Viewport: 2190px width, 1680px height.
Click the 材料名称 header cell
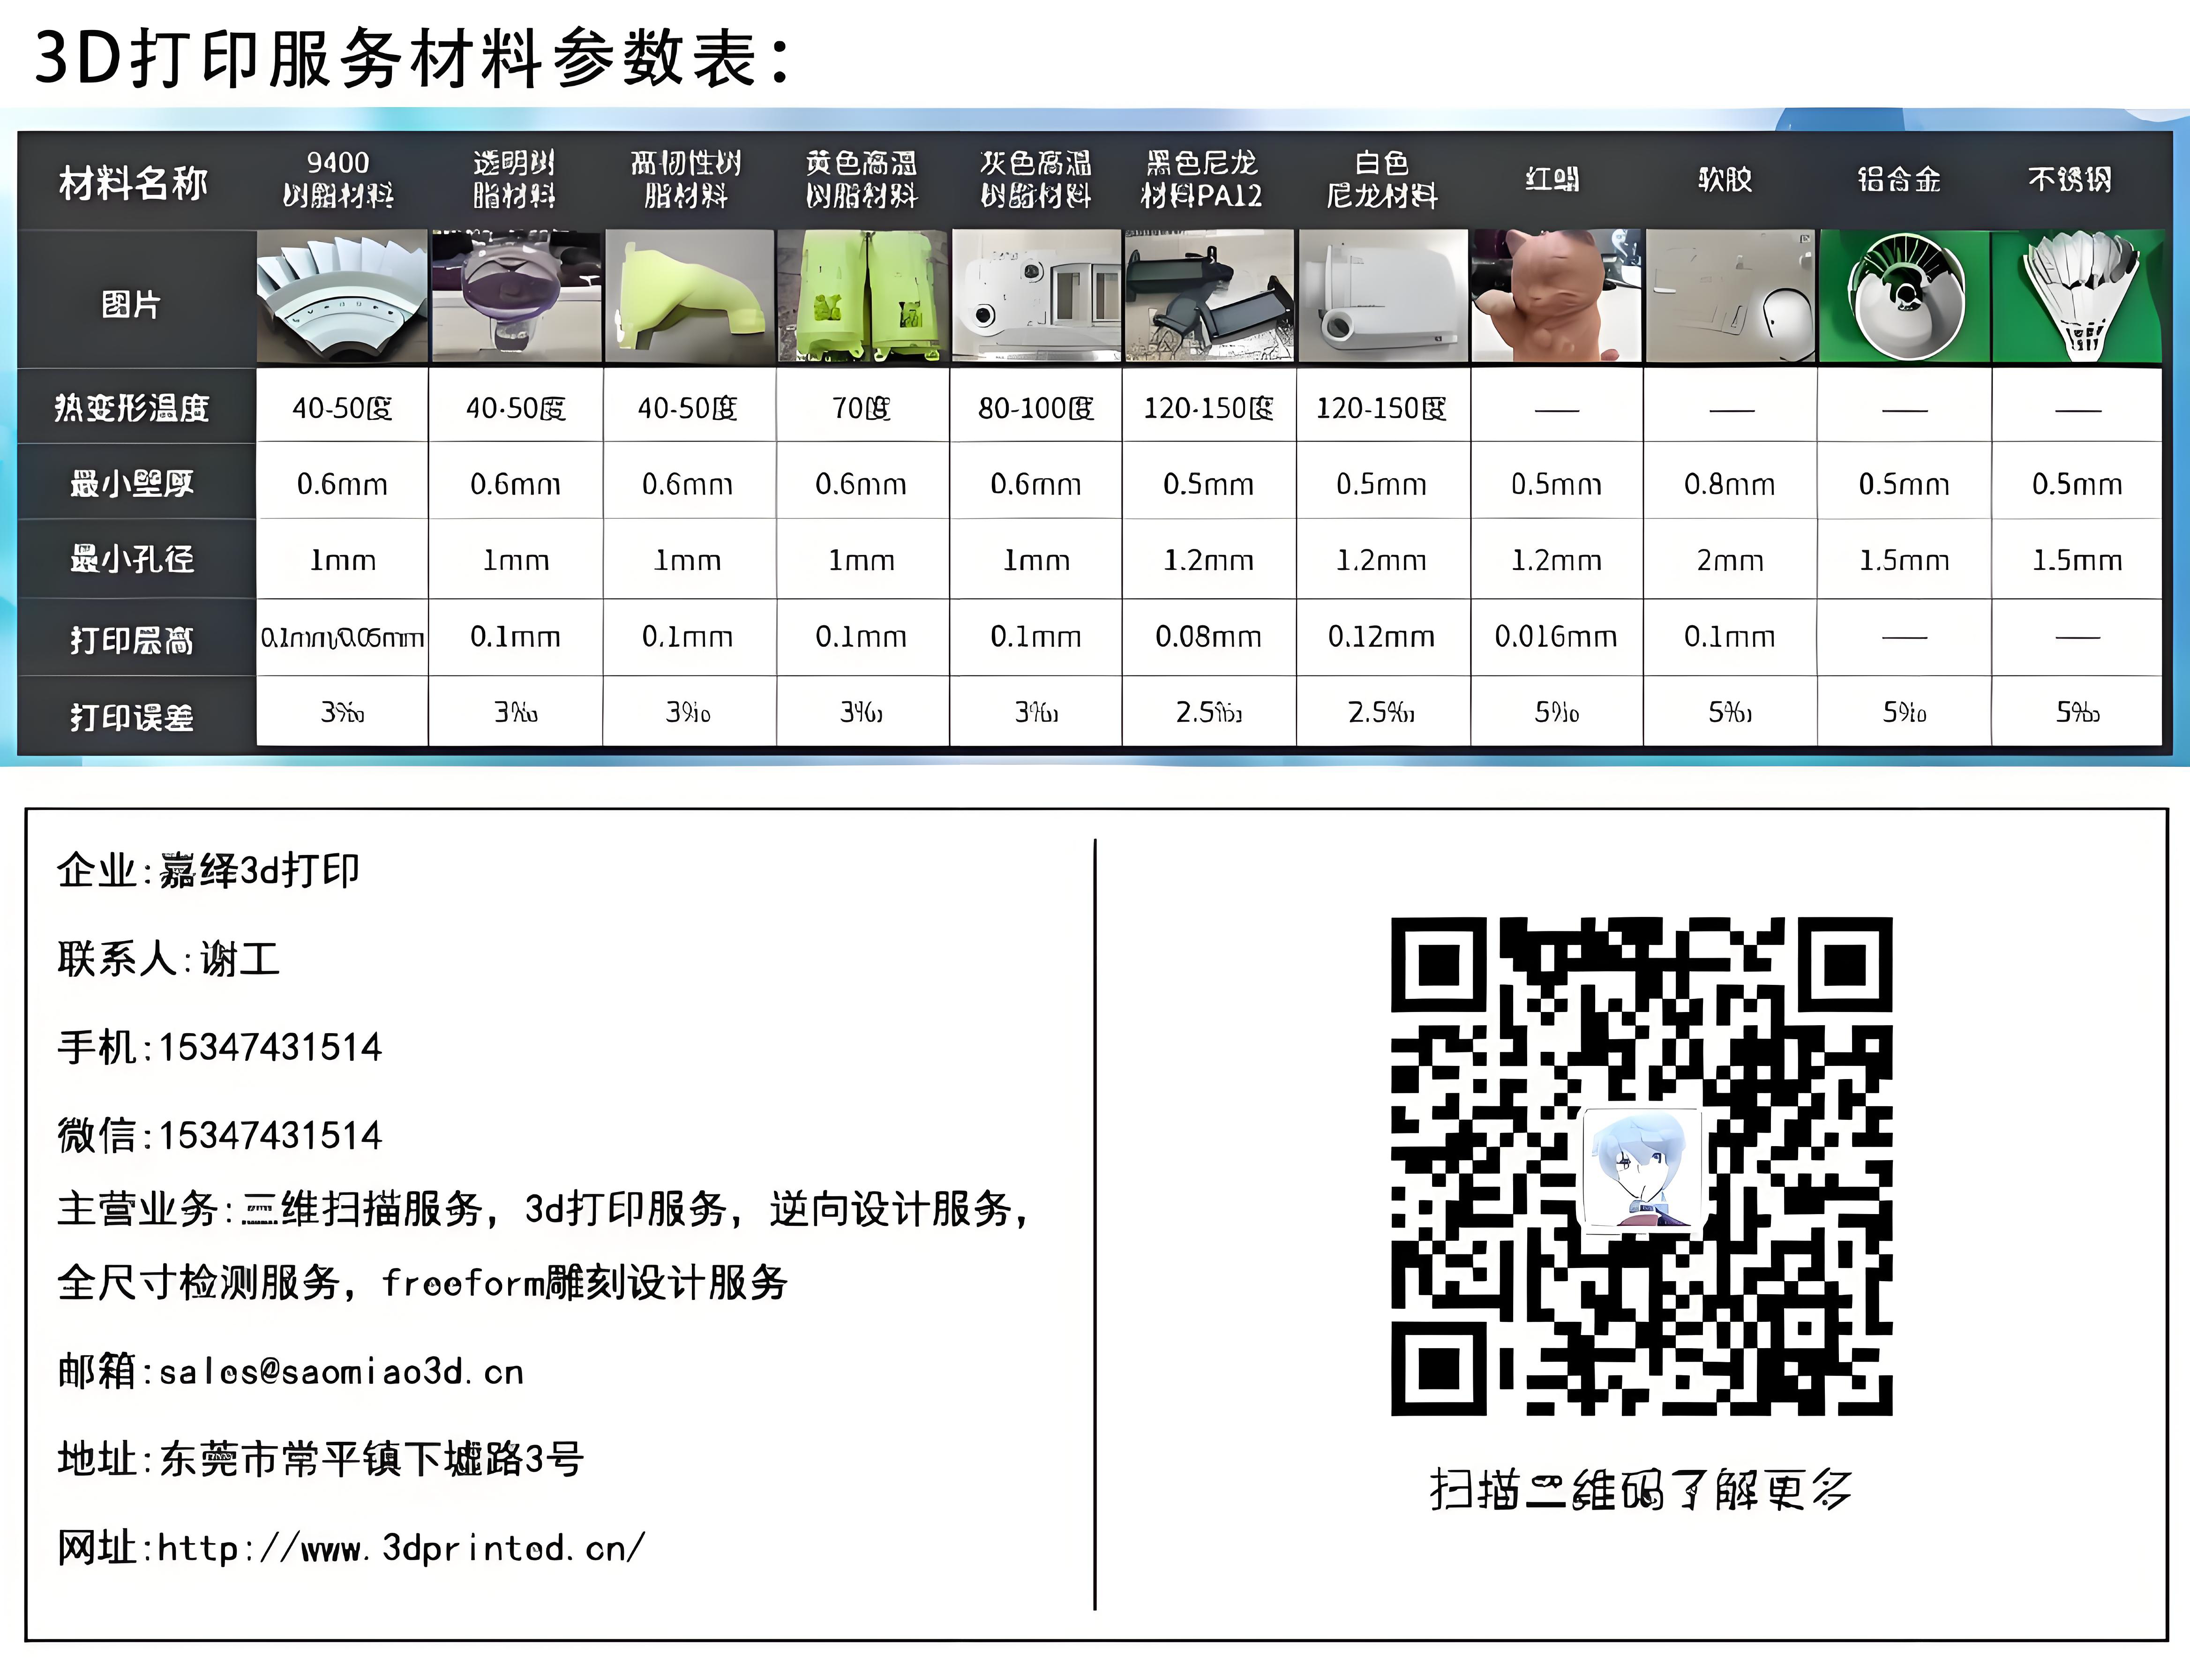133,182
